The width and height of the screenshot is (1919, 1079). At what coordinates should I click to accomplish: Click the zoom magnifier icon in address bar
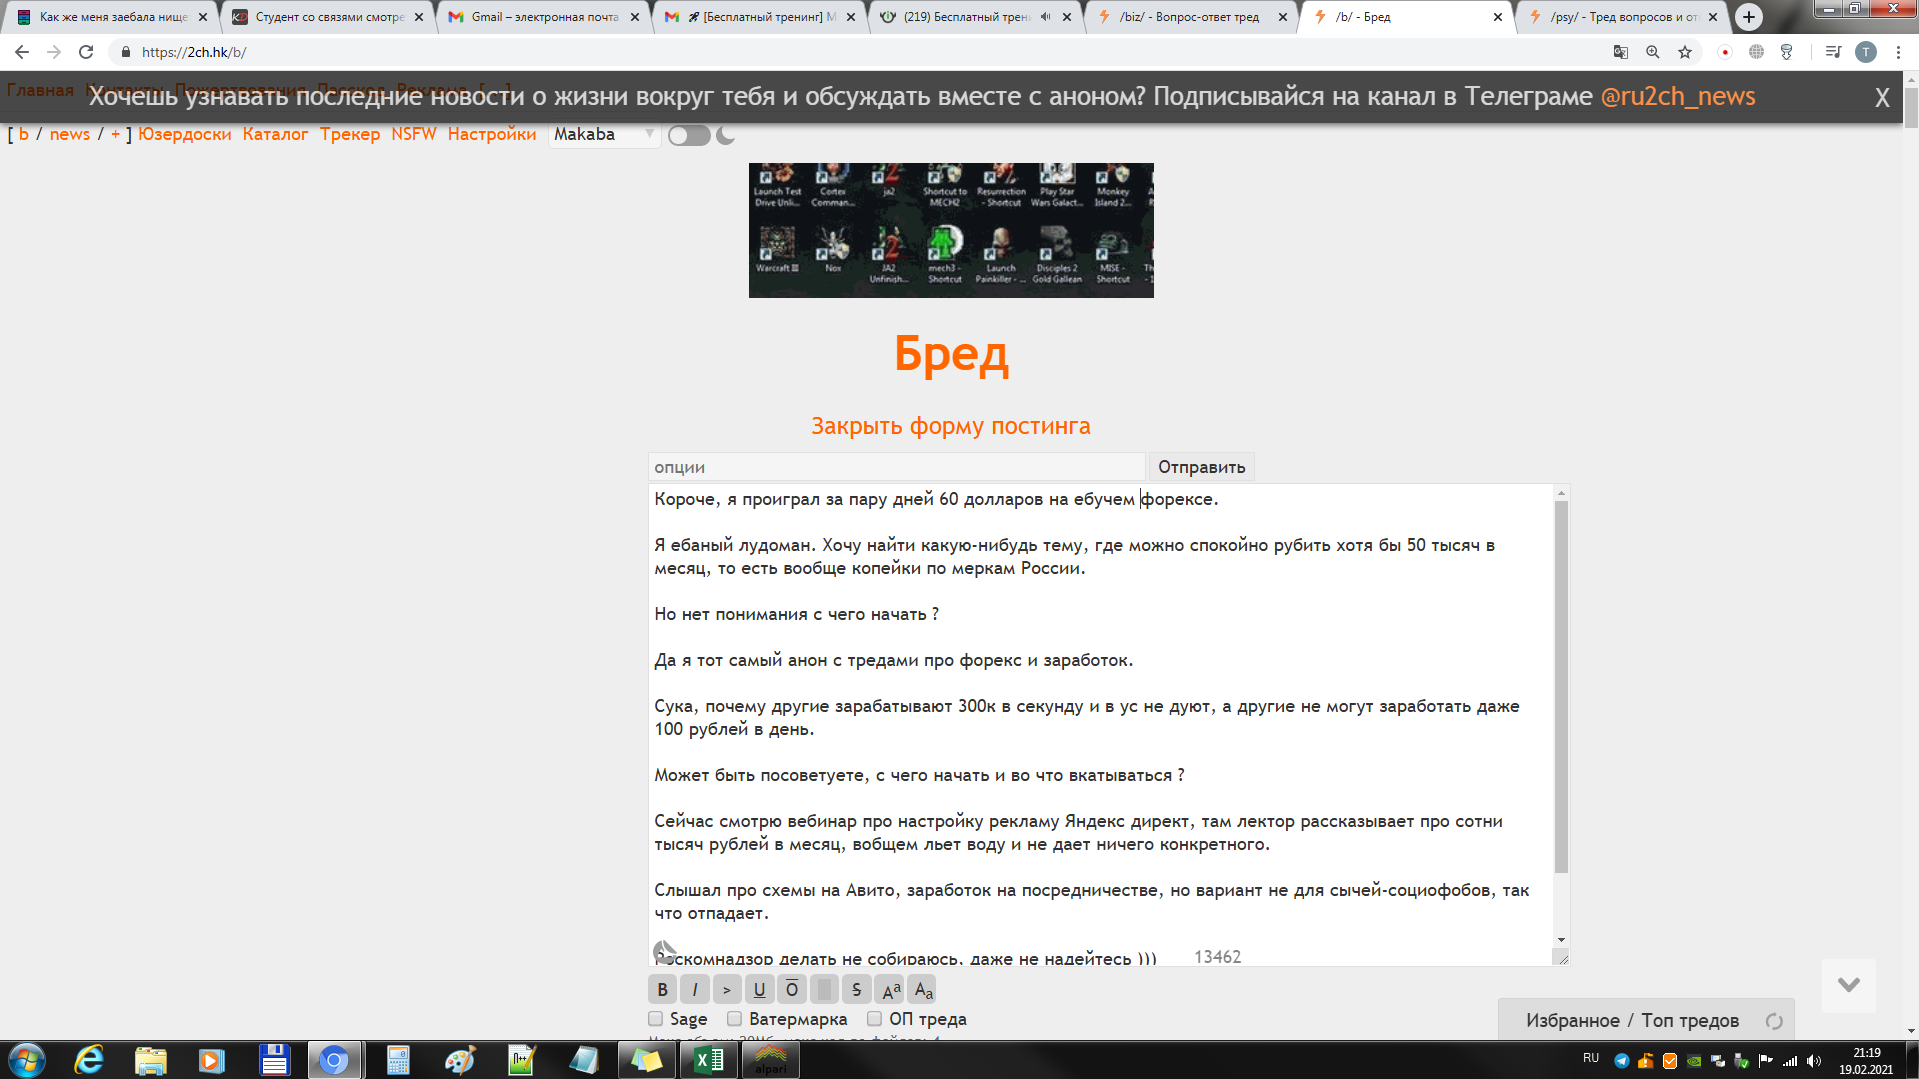[1653, 52]
